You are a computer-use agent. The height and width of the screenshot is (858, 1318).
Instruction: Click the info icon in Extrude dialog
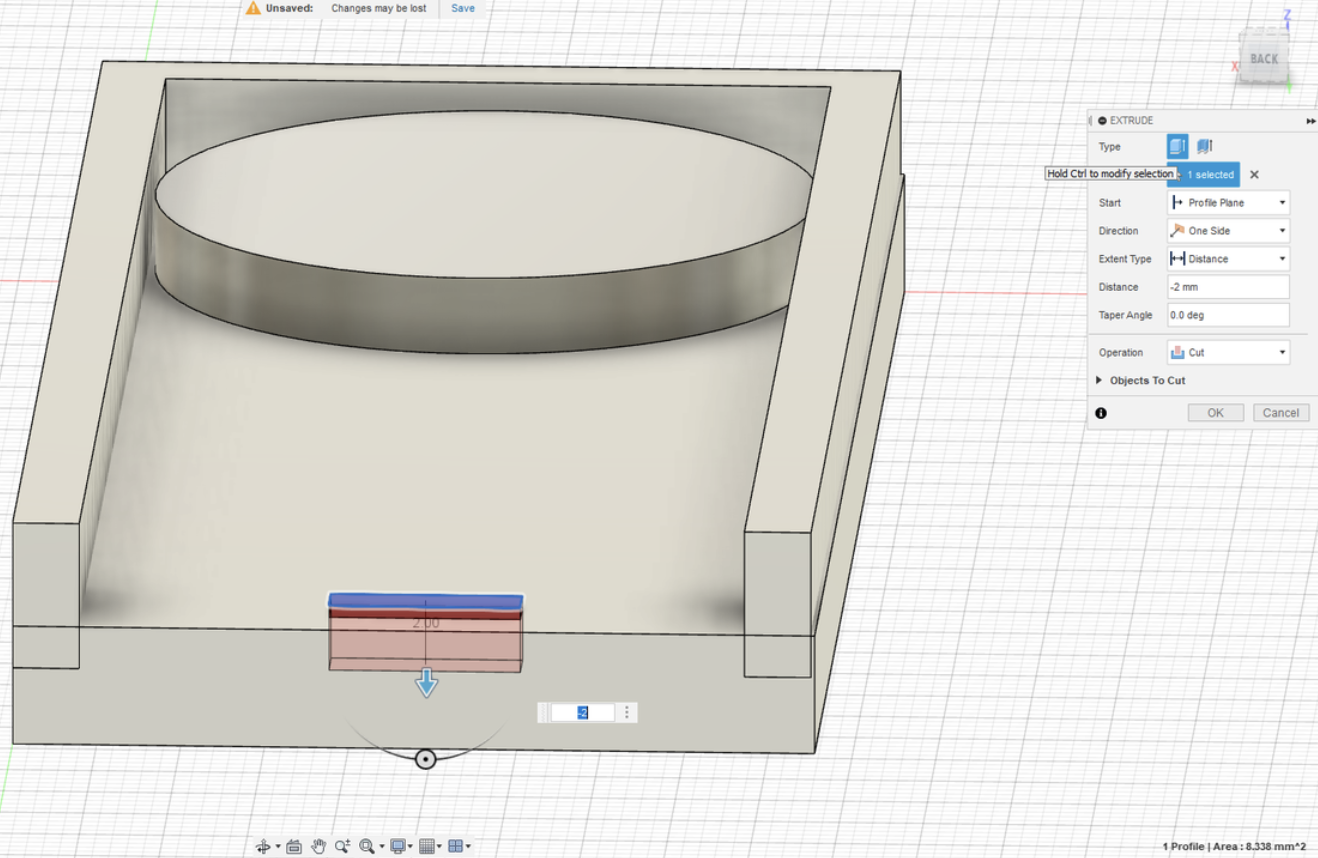click(1101, 412)
